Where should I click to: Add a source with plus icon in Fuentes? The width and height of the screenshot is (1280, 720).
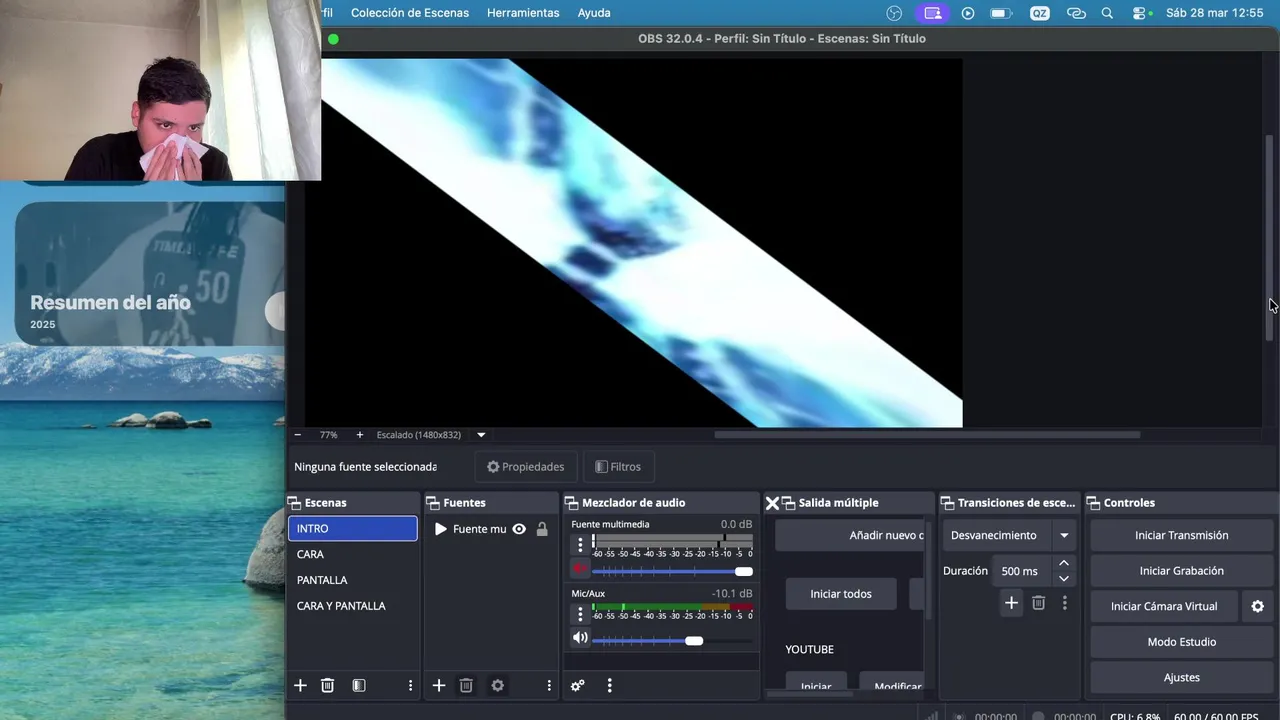(x=439, y=685)
